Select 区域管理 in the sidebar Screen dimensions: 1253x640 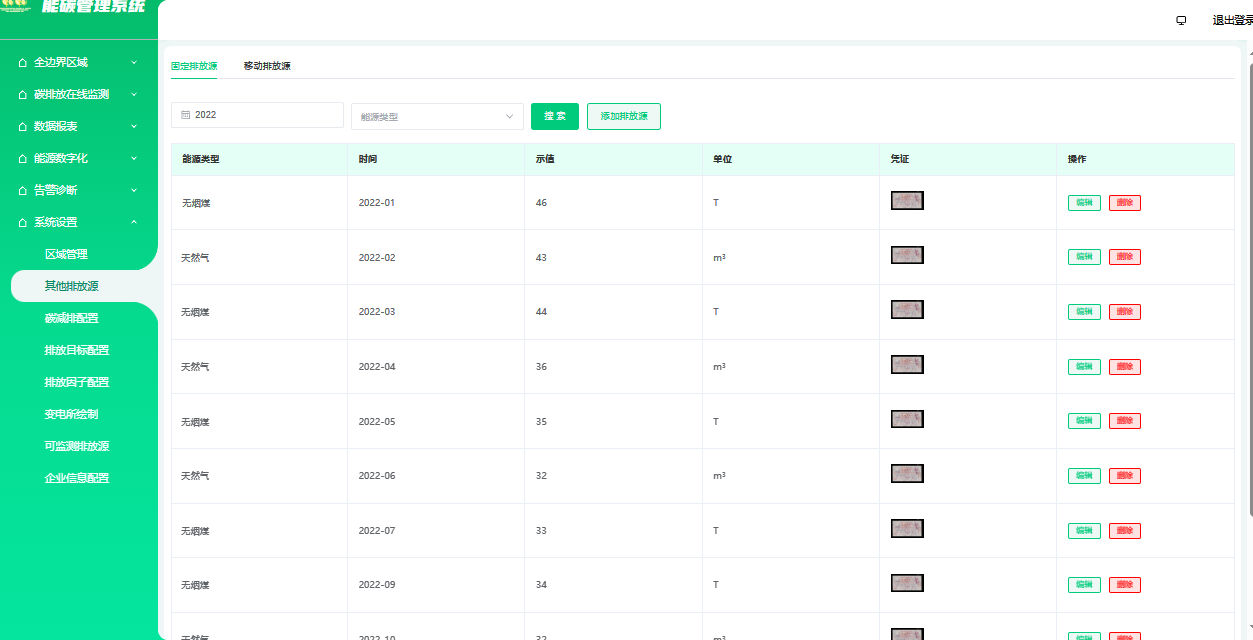tap(66, 254)
